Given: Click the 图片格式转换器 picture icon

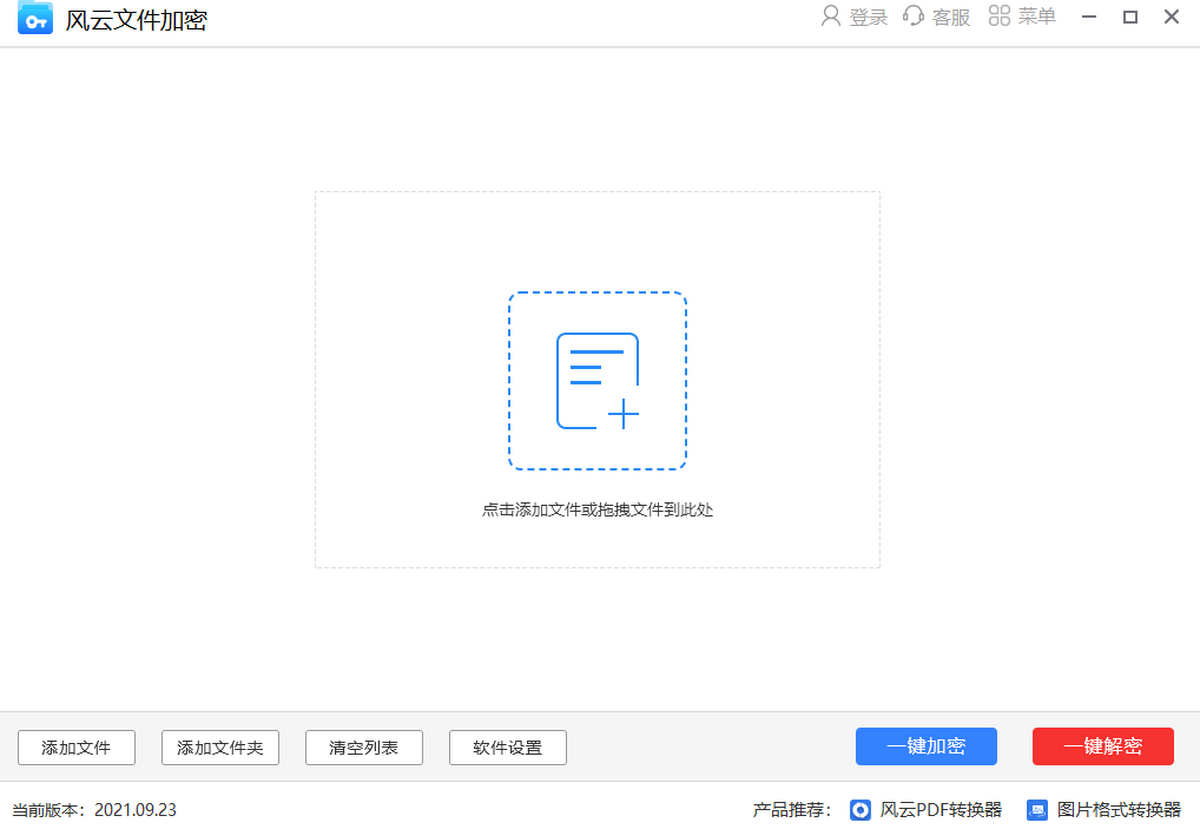Looking at the screenshot, I should (1038, 809).
